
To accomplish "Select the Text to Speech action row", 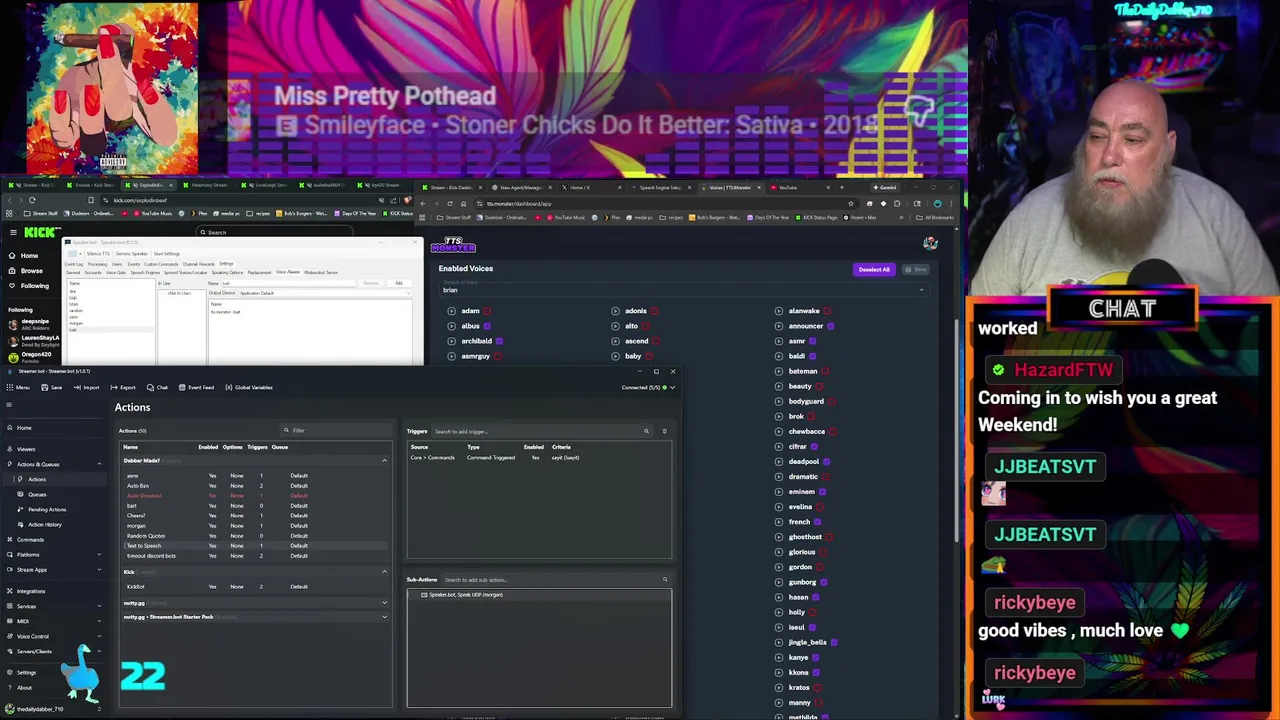I will 255,546.
